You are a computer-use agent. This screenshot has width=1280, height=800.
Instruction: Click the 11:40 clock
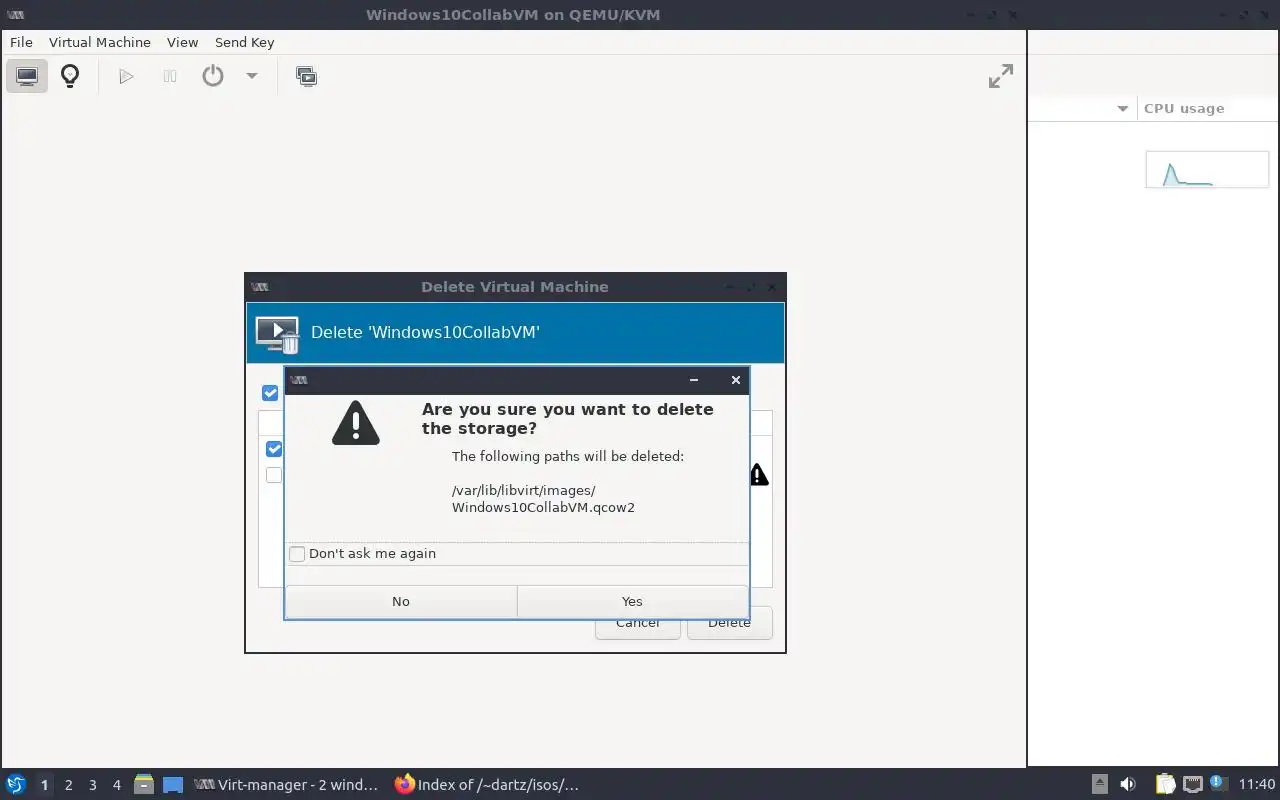pos(1257,784)
